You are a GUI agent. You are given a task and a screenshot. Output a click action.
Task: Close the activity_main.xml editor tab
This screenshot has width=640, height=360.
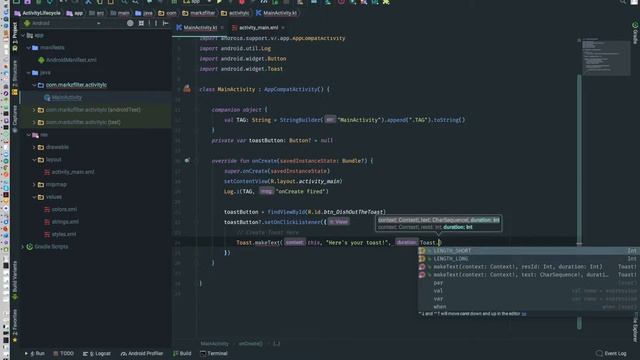click(x=283, y=28)
